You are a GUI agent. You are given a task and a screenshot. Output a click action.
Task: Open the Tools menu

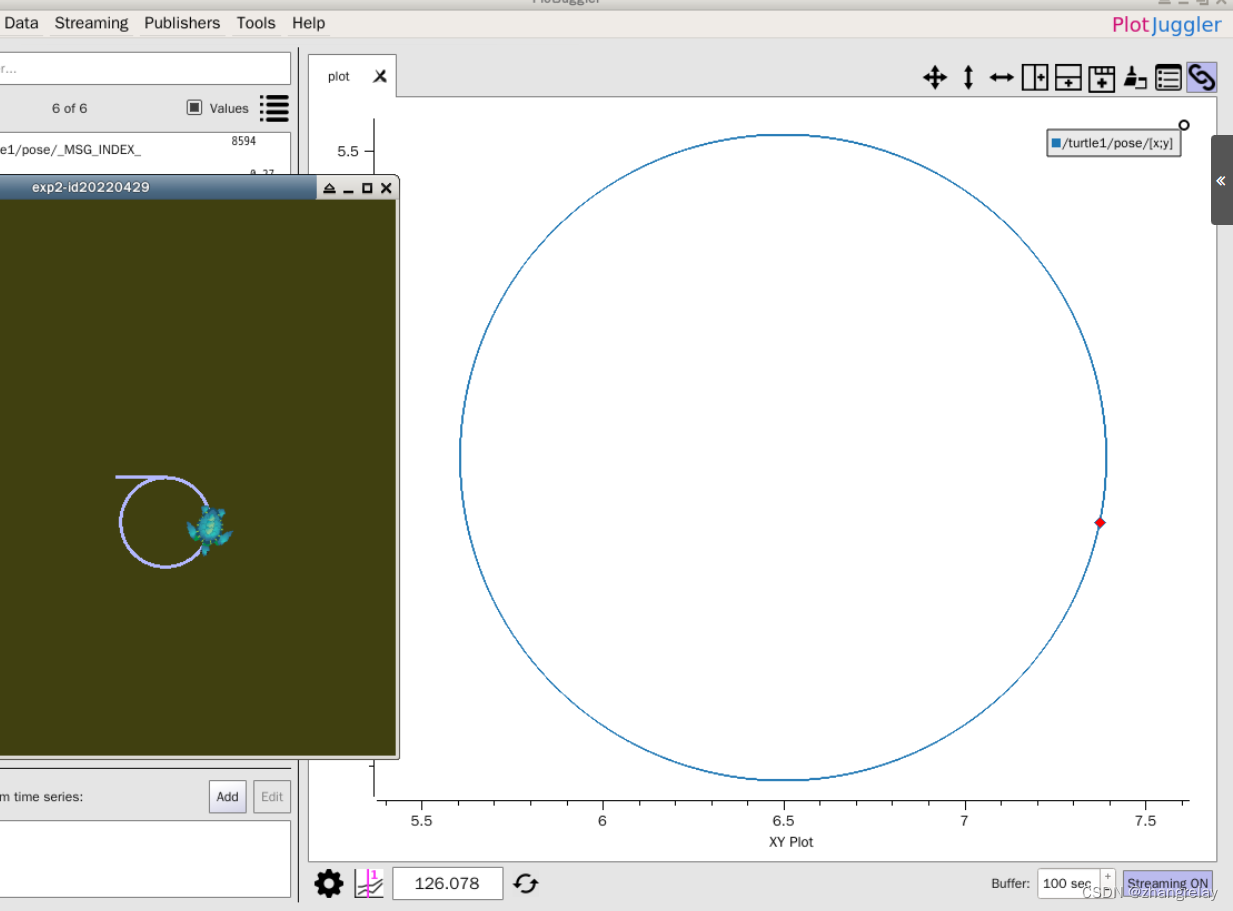coord(256,23)
